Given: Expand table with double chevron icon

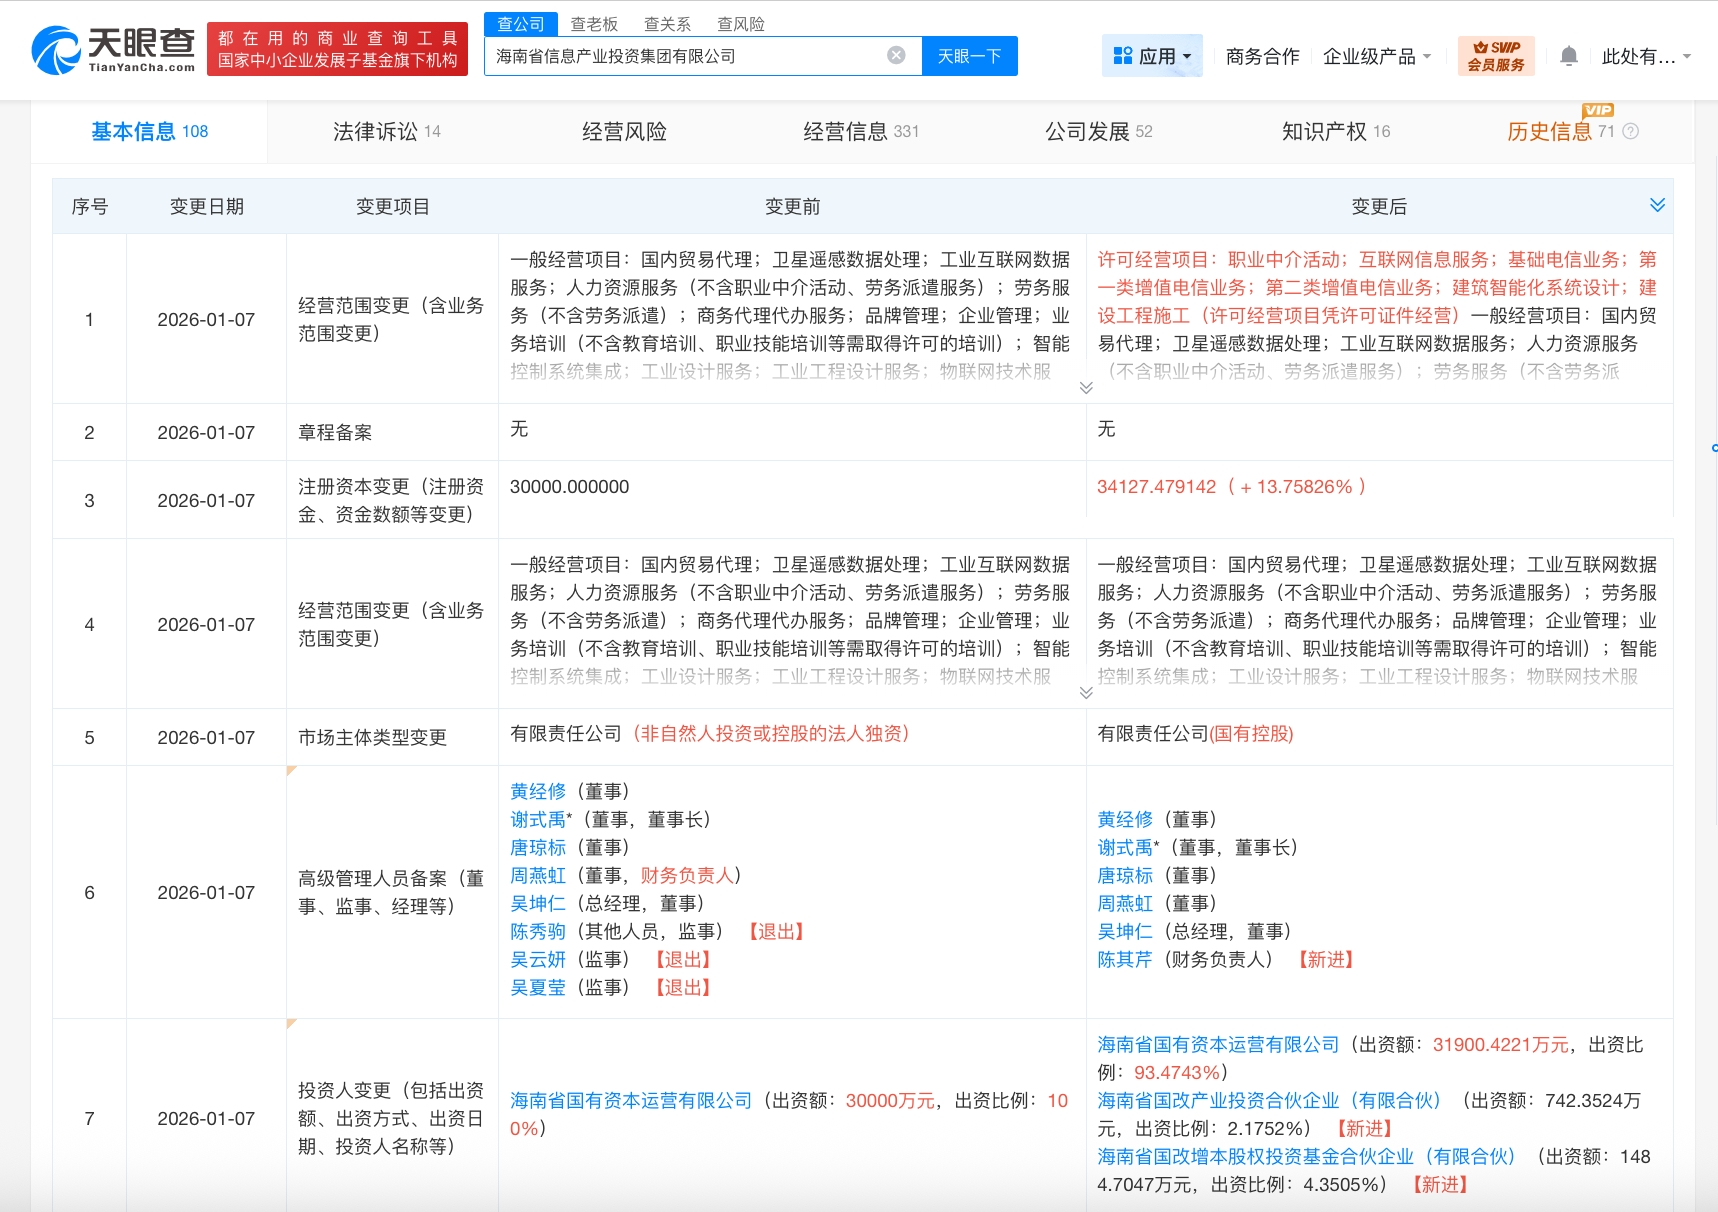Looking at the screenshot, I should (x=1656, y=205).
